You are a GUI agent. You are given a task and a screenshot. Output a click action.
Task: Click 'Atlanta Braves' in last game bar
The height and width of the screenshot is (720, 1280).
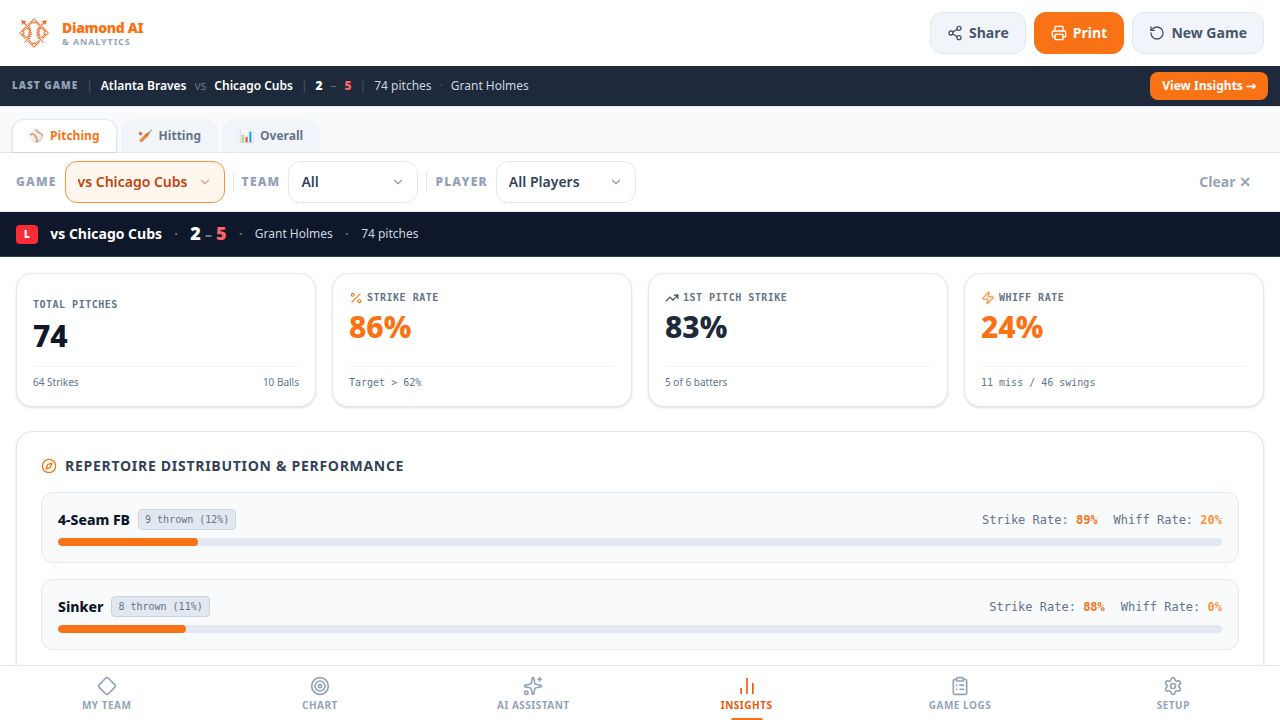click(143, 86)
